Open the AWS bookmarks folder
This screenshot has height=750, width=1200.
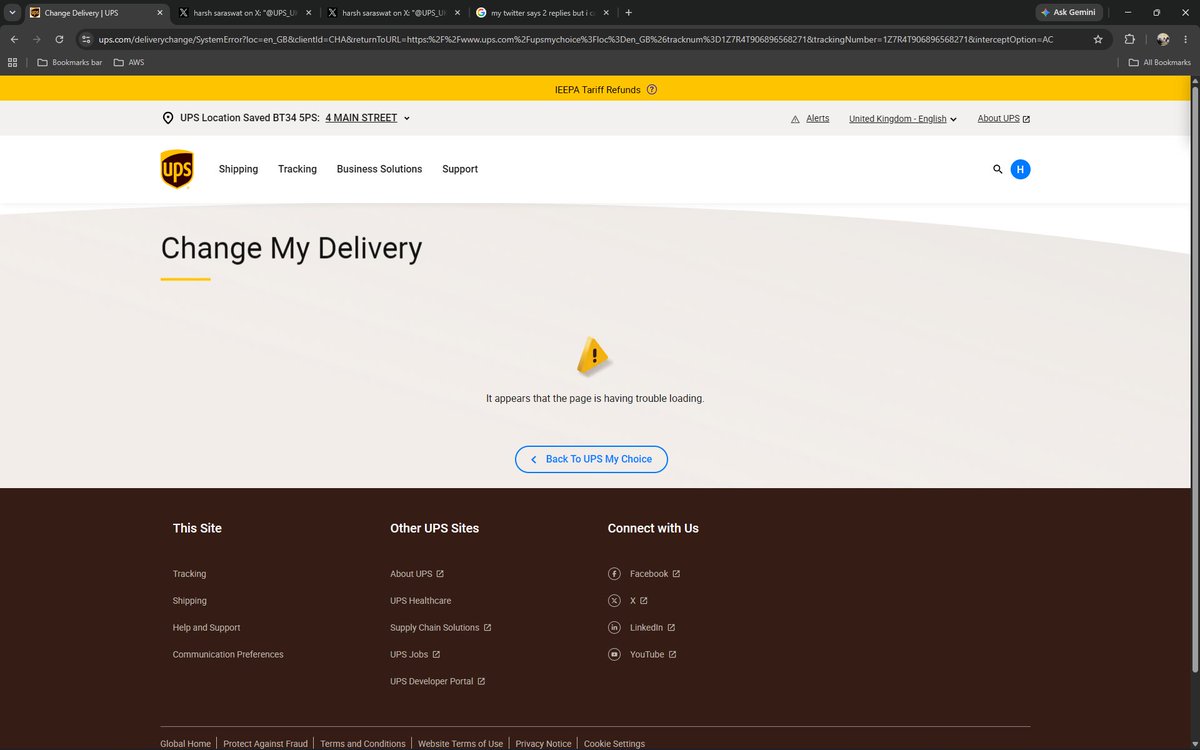coord(129,62)
